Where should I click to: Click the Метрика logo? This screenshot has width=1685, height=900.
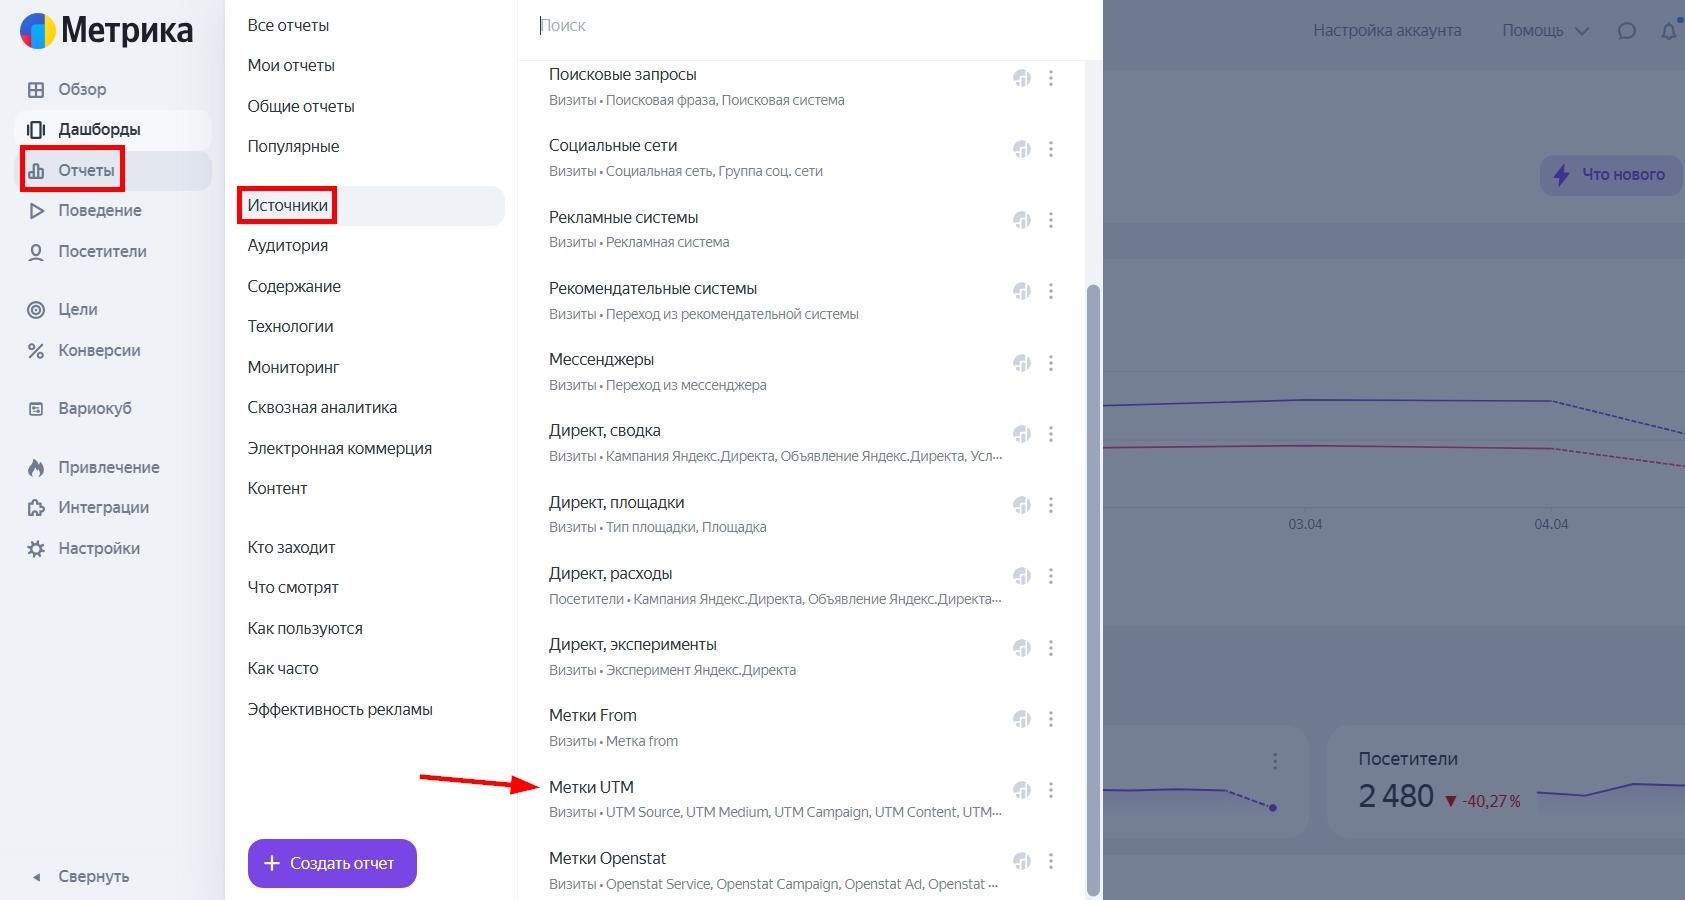point(106,31)
